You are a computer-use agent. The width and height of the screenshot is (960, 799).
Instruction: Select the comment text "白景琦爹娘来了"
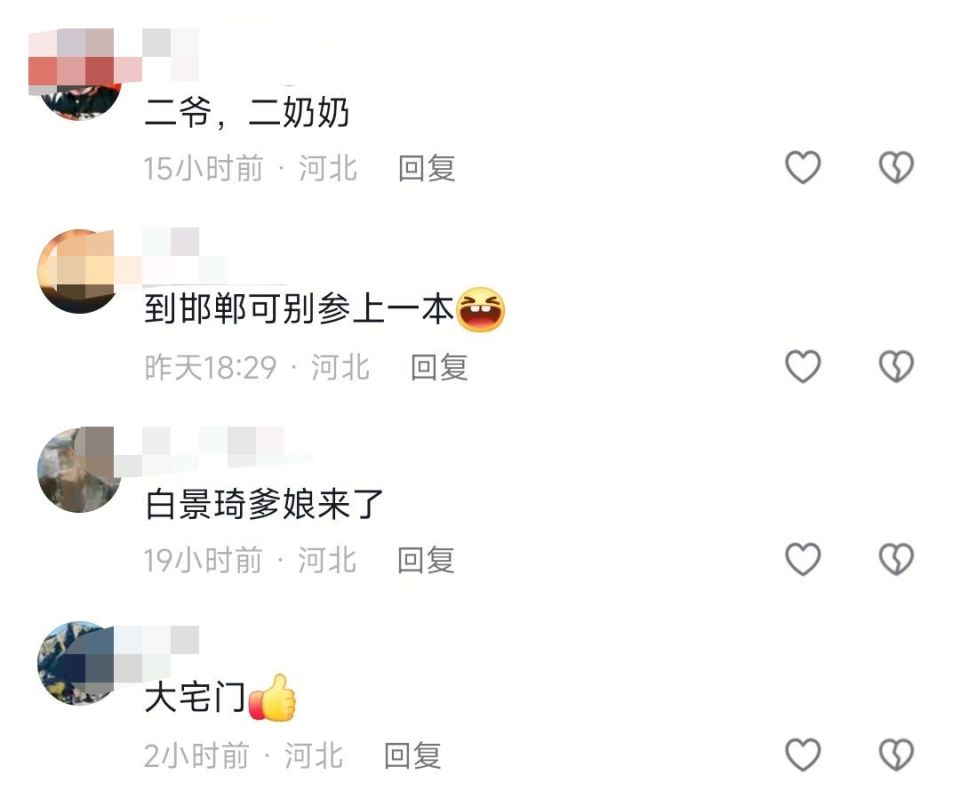tap(264, 505)
